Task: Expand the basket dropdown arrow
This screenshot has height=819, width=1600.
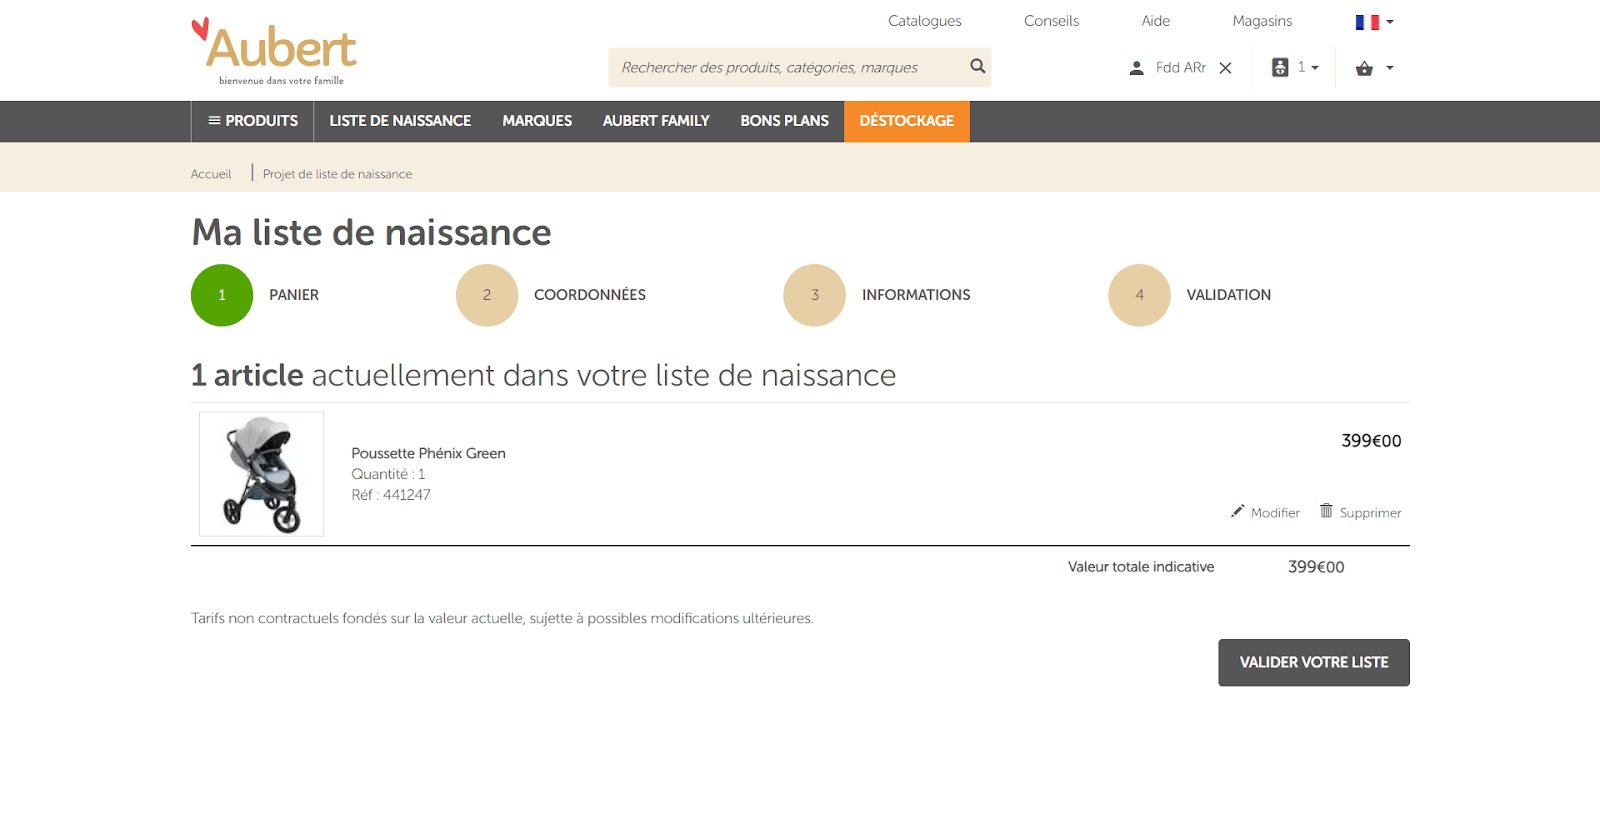Action: pyautogui.click(x=1390, y=68)
